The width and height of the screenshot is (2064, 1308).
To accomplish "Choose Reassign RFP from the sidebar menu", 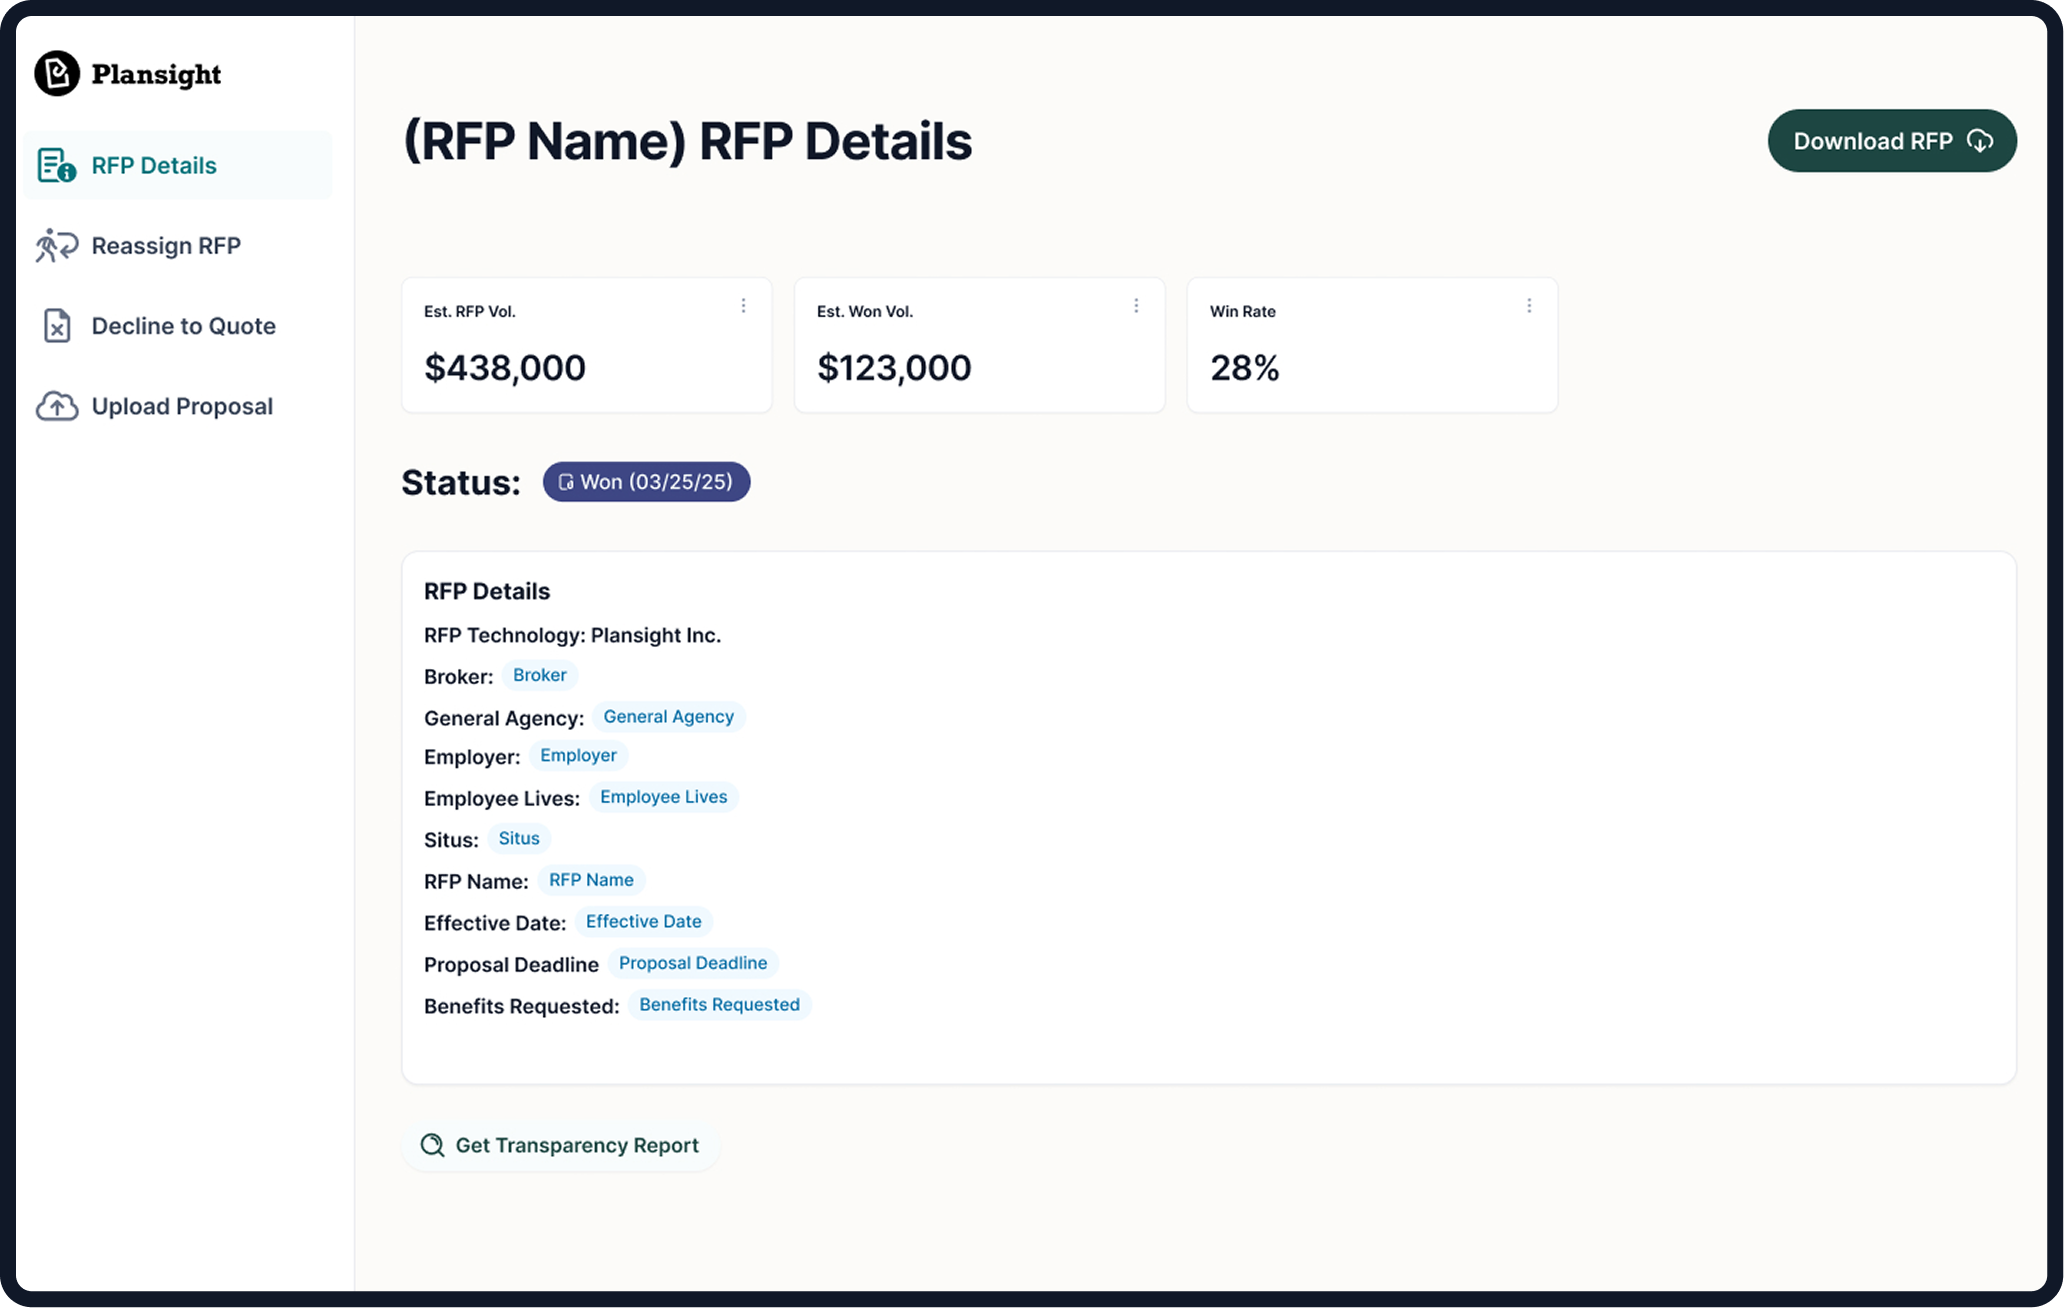I will [x=166, y=245].
